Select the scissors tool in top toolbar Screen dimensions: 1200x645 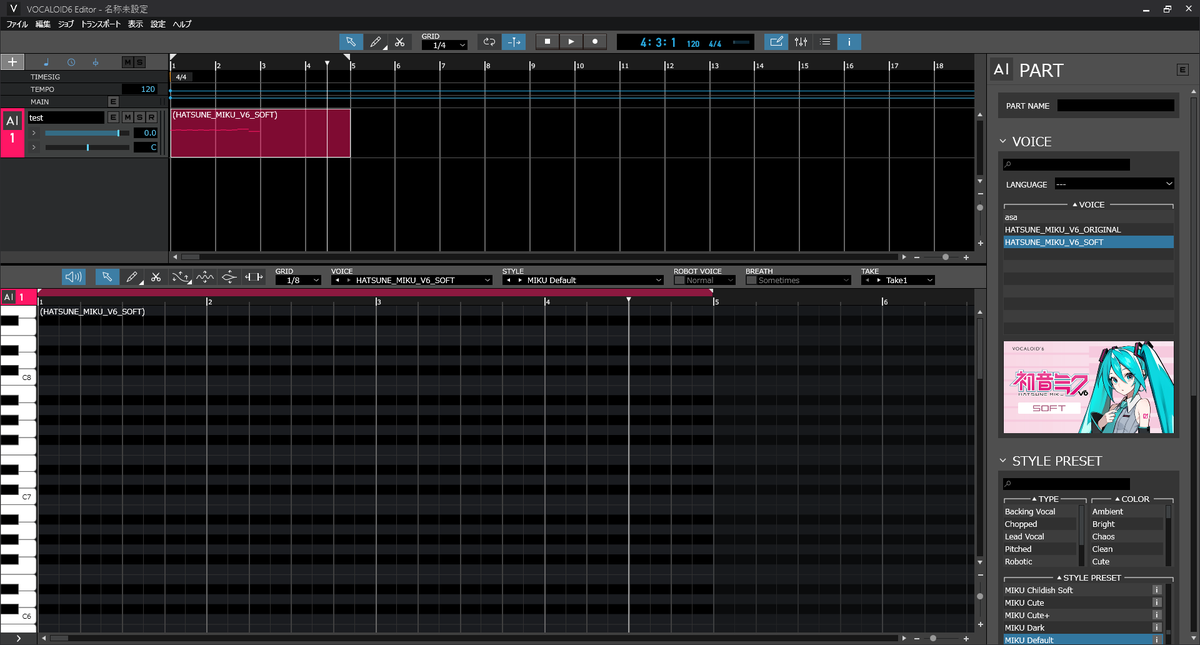point(399,42)
